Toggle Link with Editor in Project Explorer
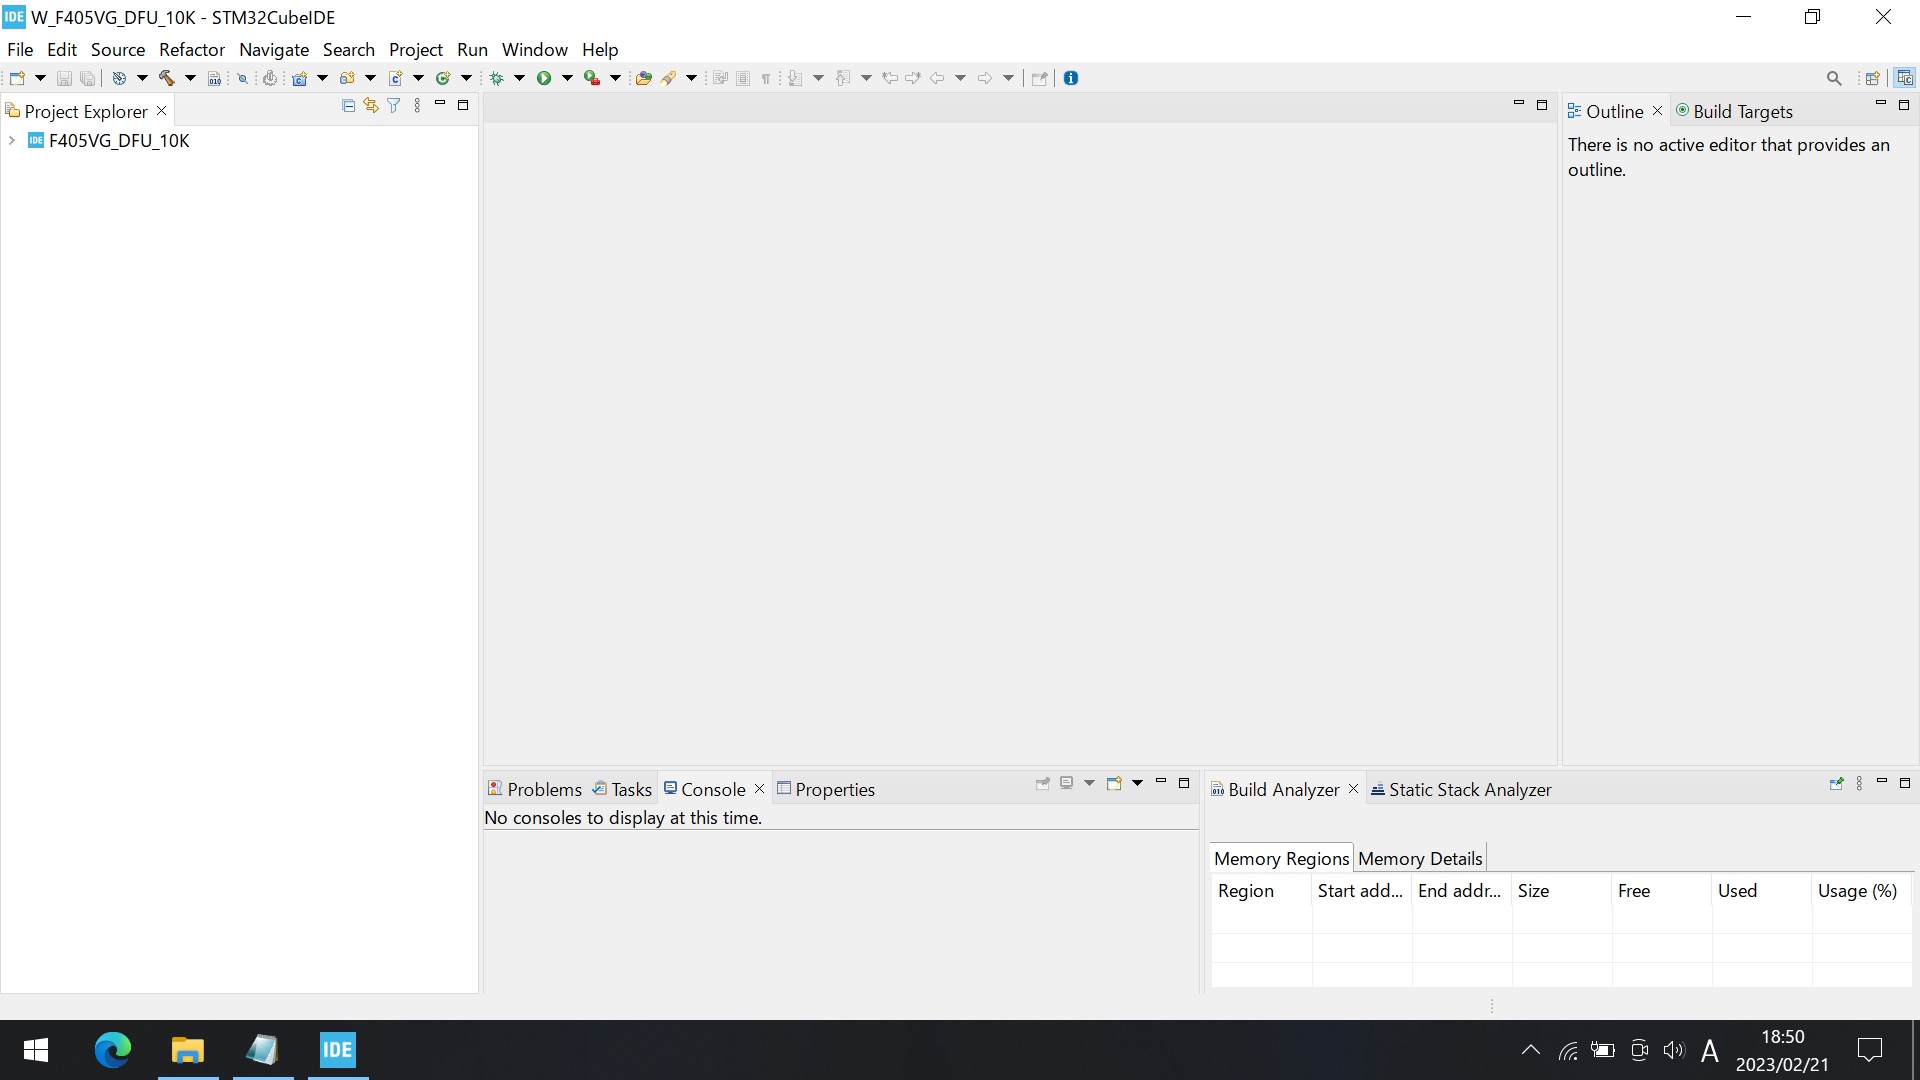 (371, 105)
